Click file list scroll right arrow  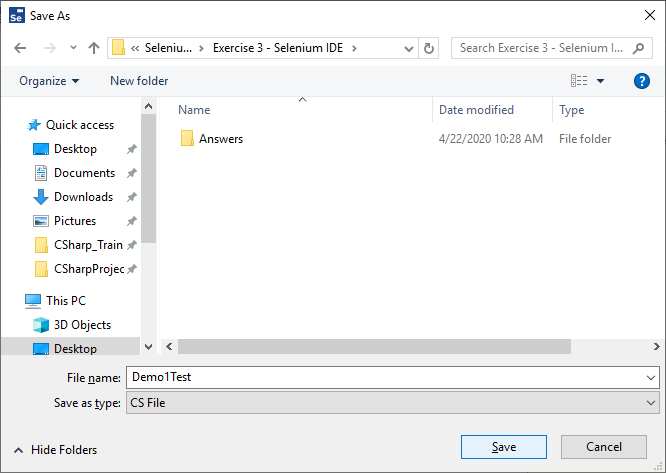pyautogui.click(x=656, y=346)
